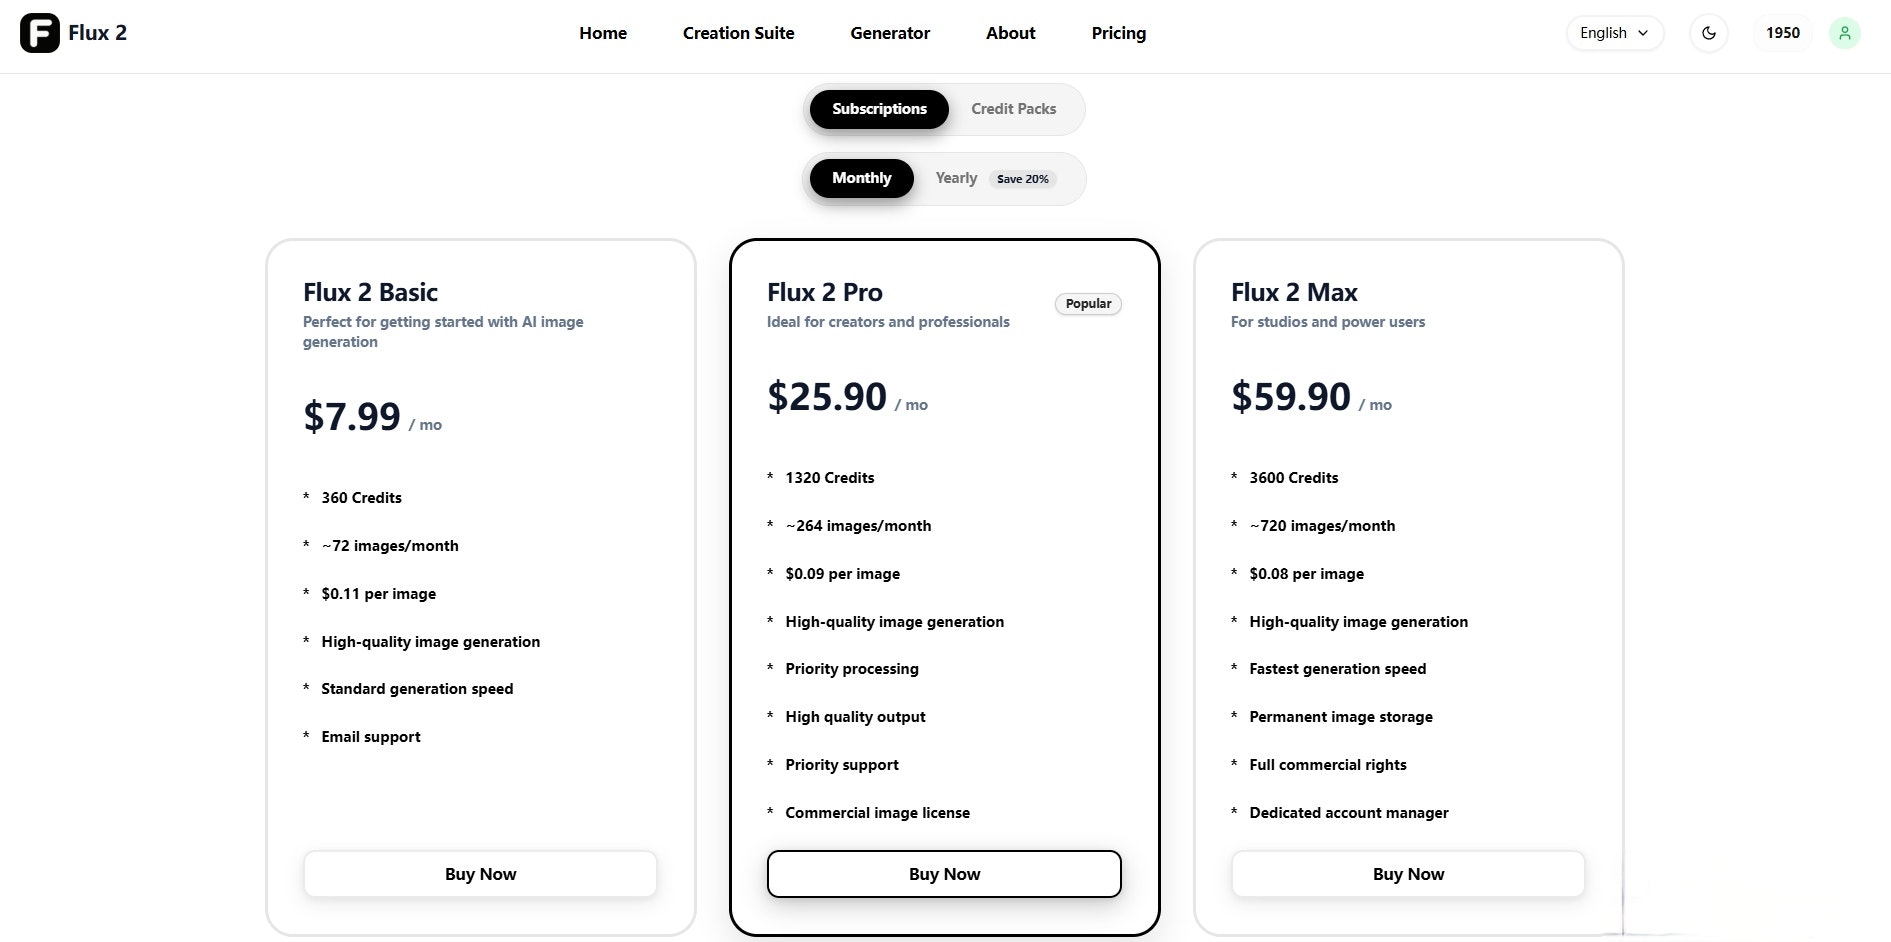The width and height of the screenshot is (1891, 942).
Task: Click the Flux 2 brand name text
Action: [x=97, y=33]
